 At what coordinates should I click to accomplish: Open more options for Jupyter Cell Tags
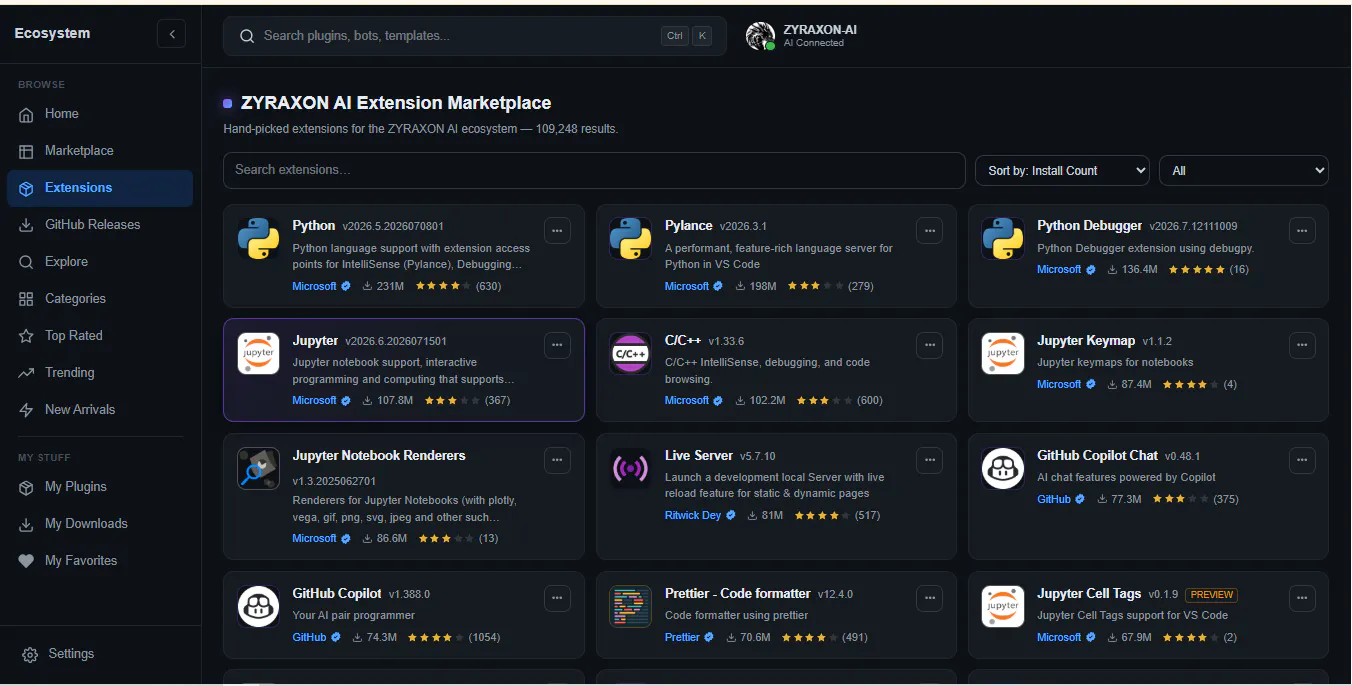pos(1301,598)
